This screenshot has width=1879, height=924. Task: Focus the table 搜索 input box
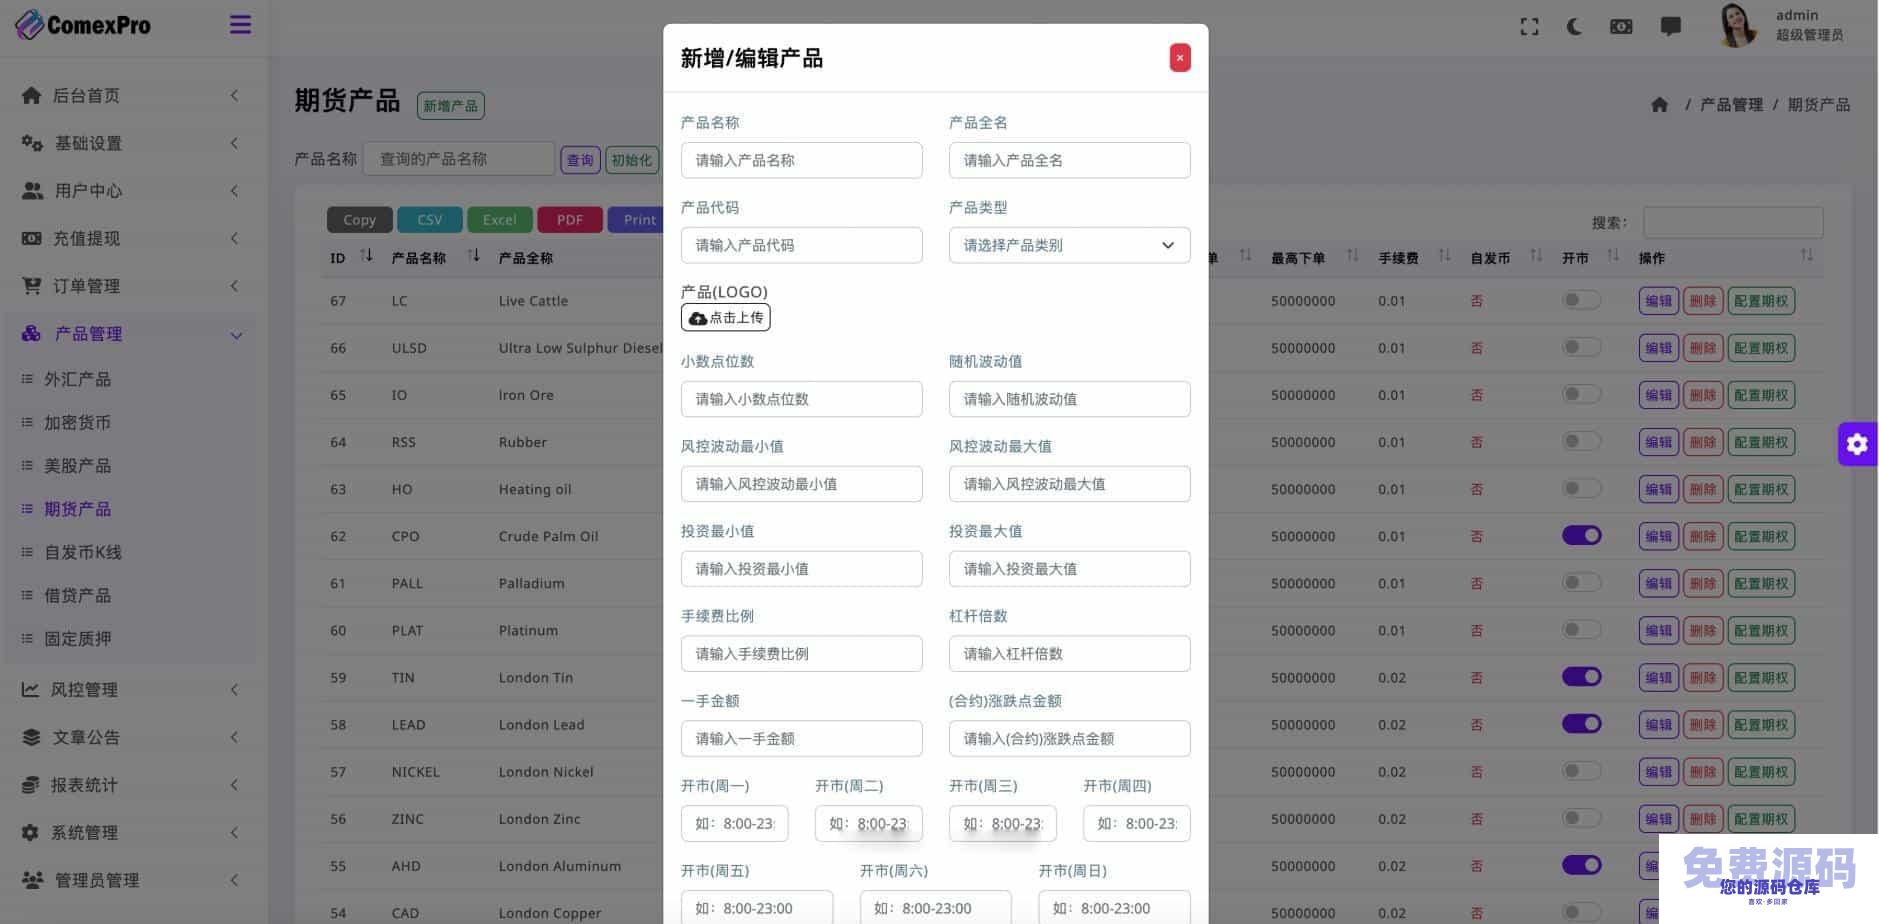[x=1733, y=222]
